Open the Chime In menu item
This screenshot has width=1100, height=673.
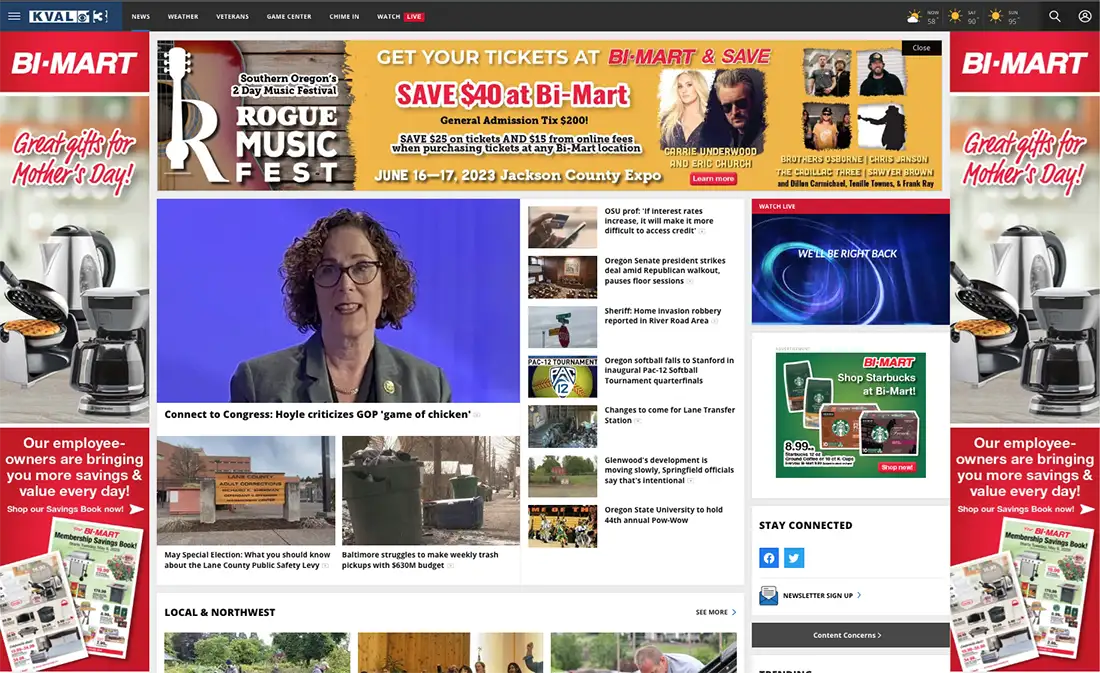[344, 16]
